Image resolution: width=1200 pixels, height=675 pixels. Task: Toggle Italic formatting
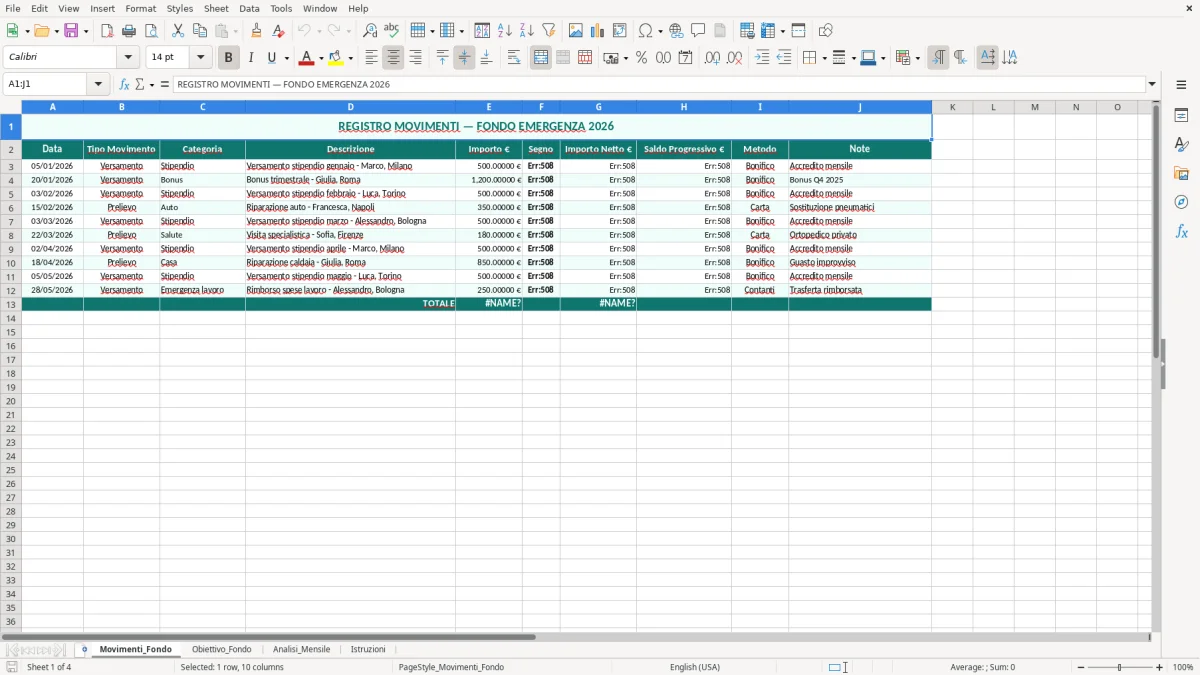(x=250, y=58)
